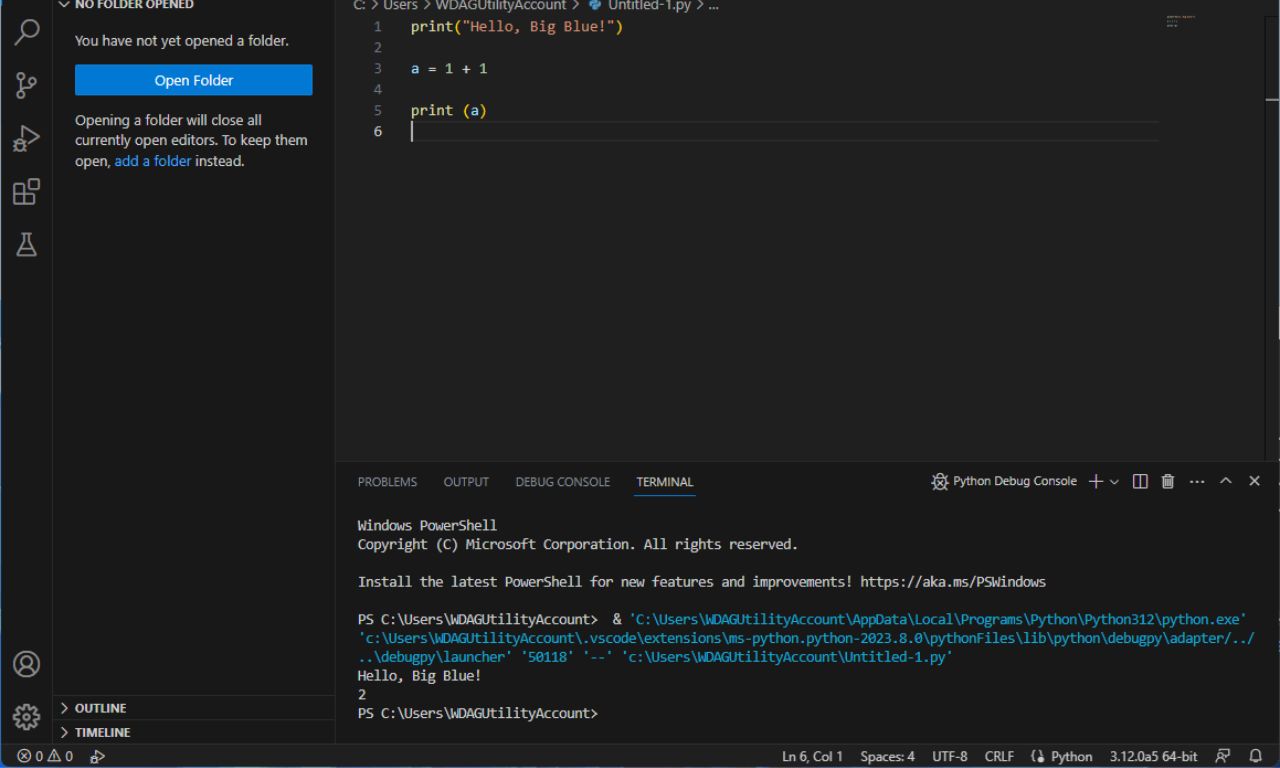Open the Run and Debug view
The width and height of the screenshot is (1280, 768).
tap(27, 139)
